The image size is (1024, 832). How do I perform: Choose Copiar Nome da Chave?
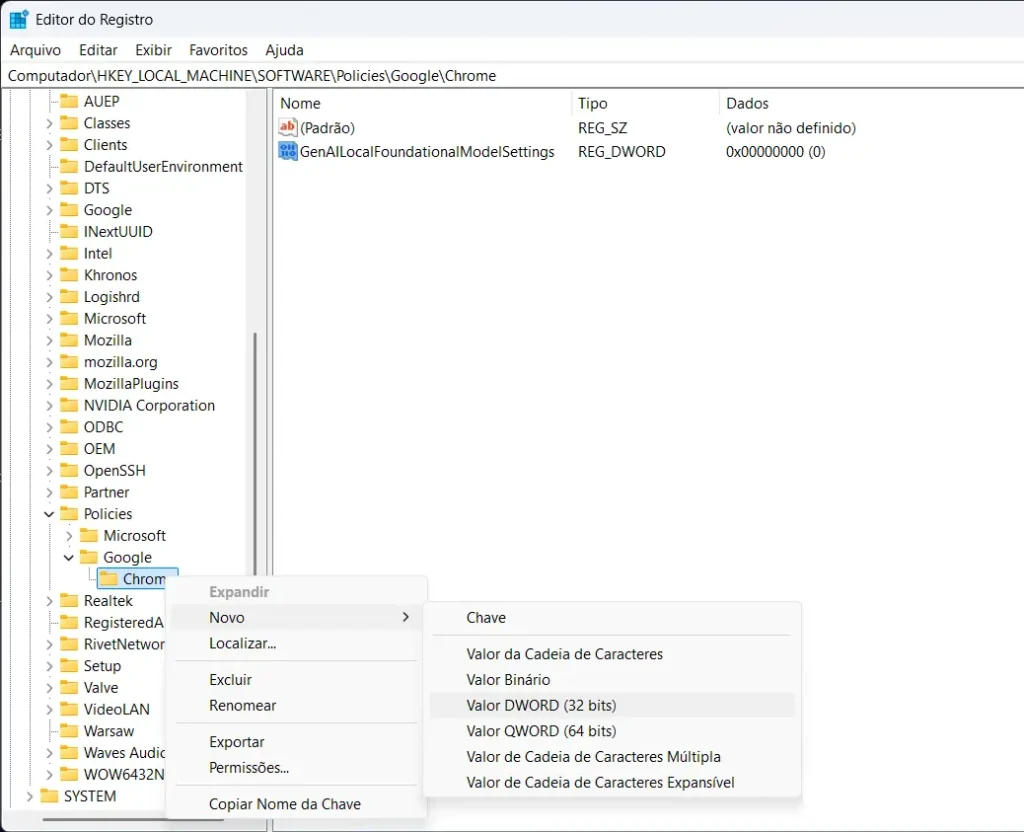click(x=296, y=804)
